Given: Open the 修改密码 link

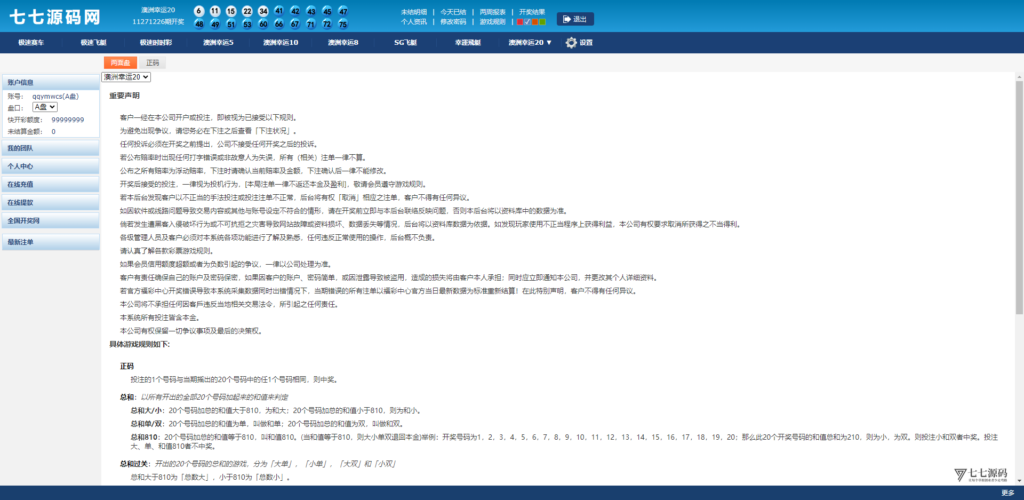Looking at the screenshot, I should click(x=453, y=22).
